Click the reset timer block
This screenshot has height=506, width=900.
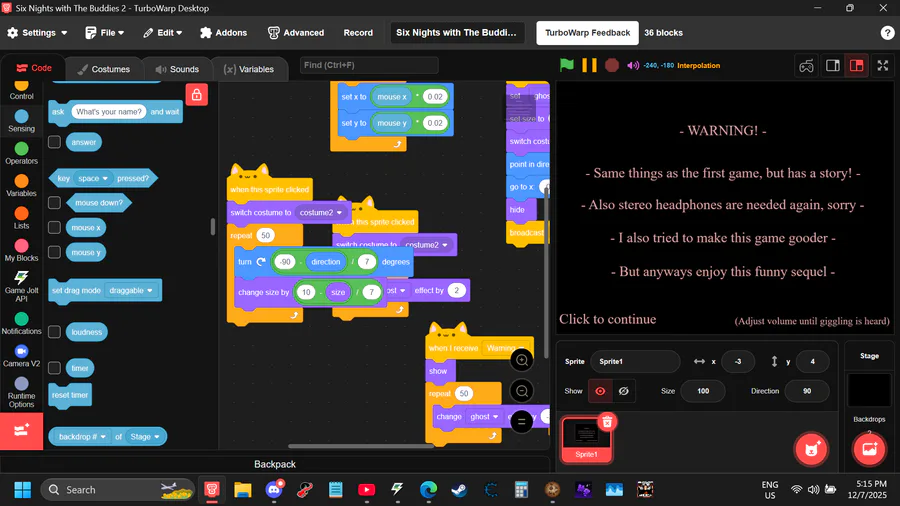pyautogui.click(x=70, y=395)
